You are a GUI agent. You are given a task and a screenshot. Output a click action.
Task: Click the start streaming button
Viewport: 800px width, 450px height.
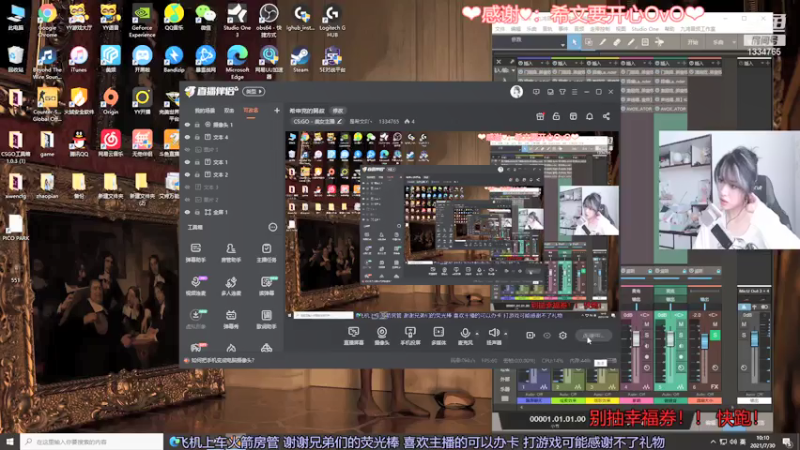(x=593, y=335)
